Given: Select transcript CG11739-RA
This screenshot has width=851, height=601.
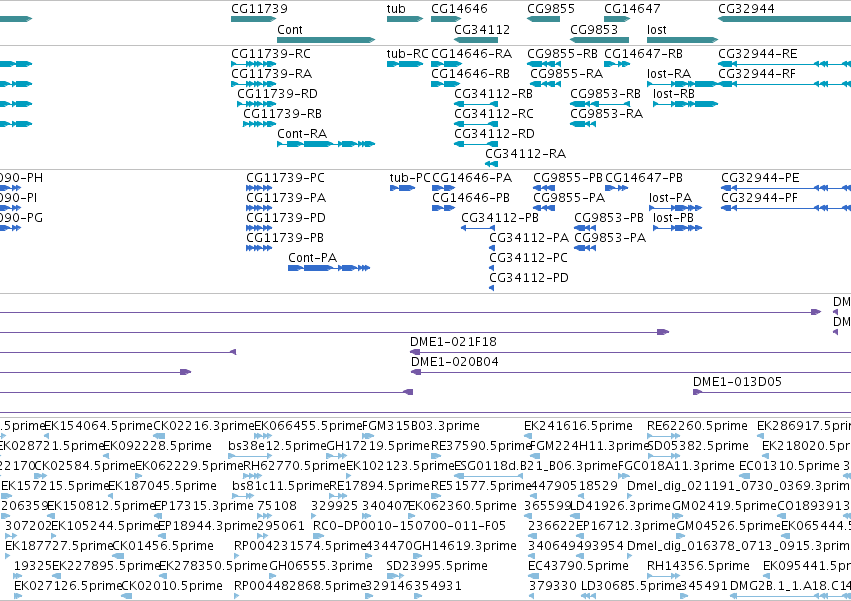Looking at the screenshot, I should coord(253,84).
